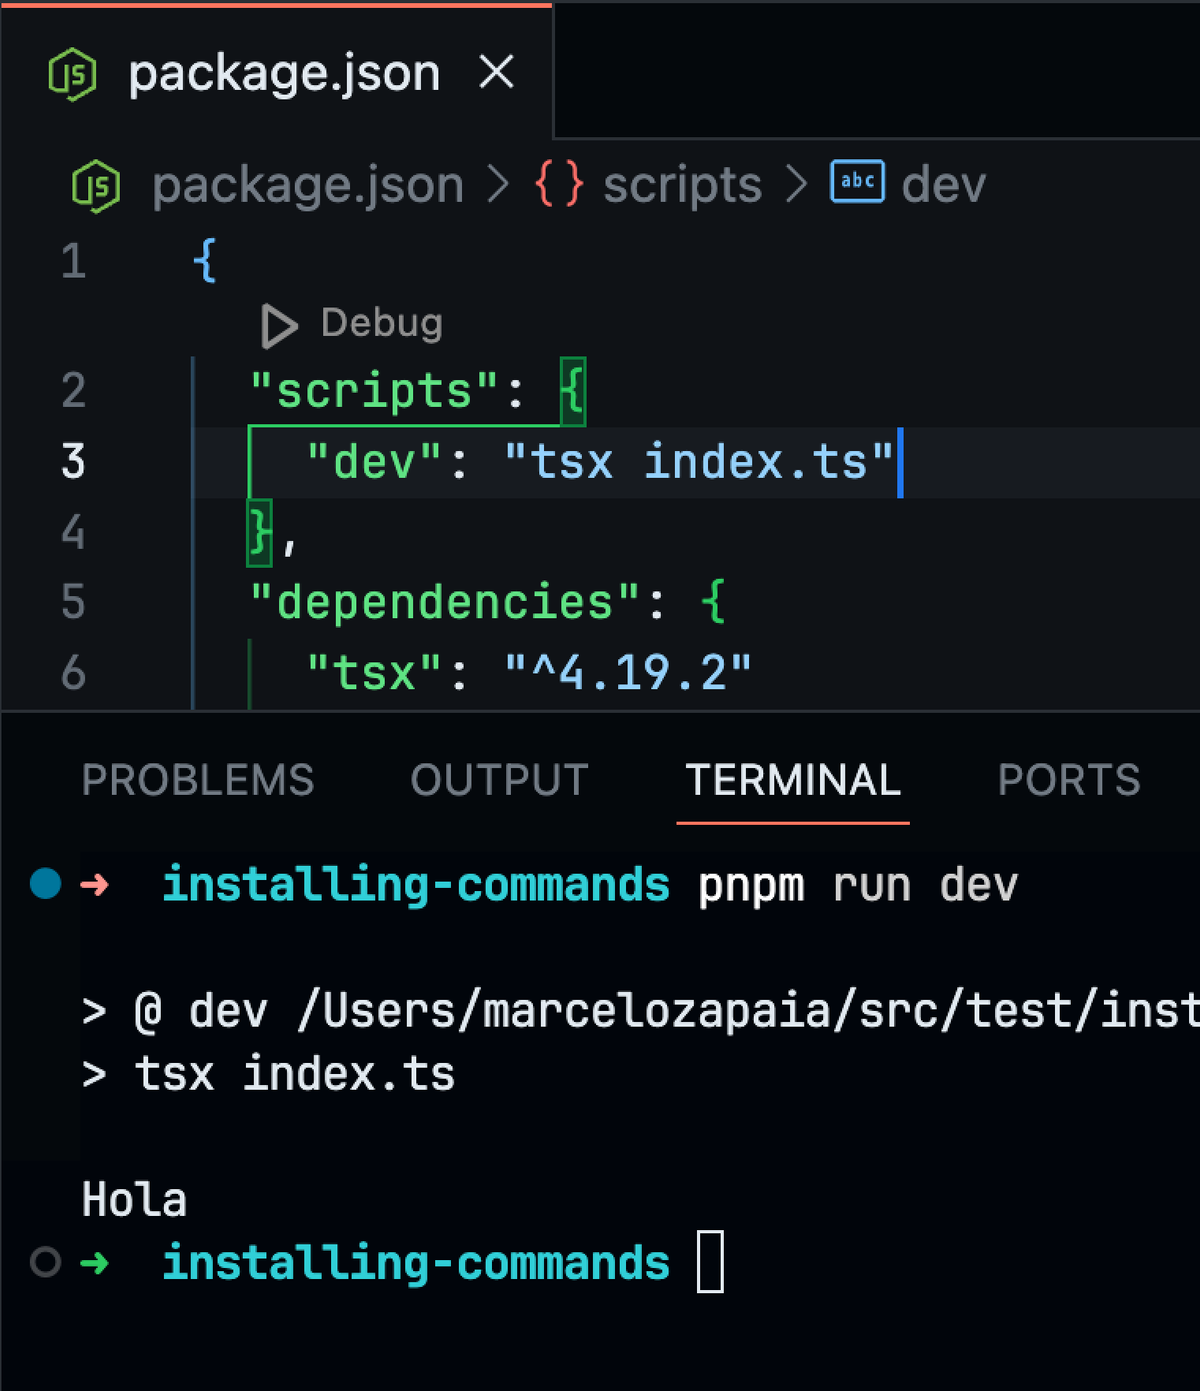Screen dimensions: 1200x1391
Task: Open dev breadcrumb item
Action: click(943, 185)
